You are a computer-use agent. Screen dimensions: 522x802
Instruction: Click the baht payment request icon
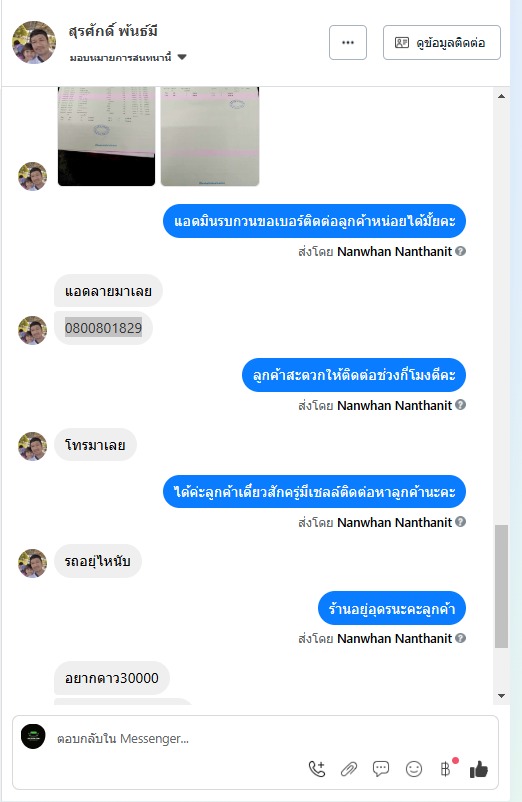click(x=446, y=769)
